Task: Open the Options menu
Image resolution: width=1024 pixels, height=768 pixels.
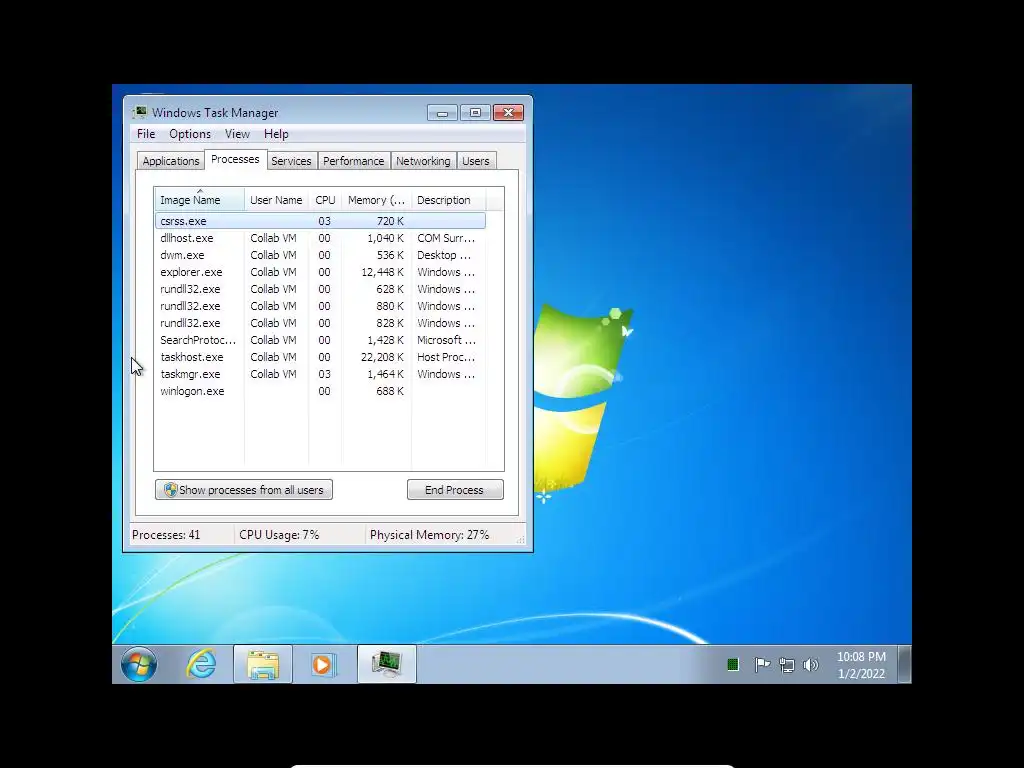Action: pyautogui.click(x=190, y=134)
